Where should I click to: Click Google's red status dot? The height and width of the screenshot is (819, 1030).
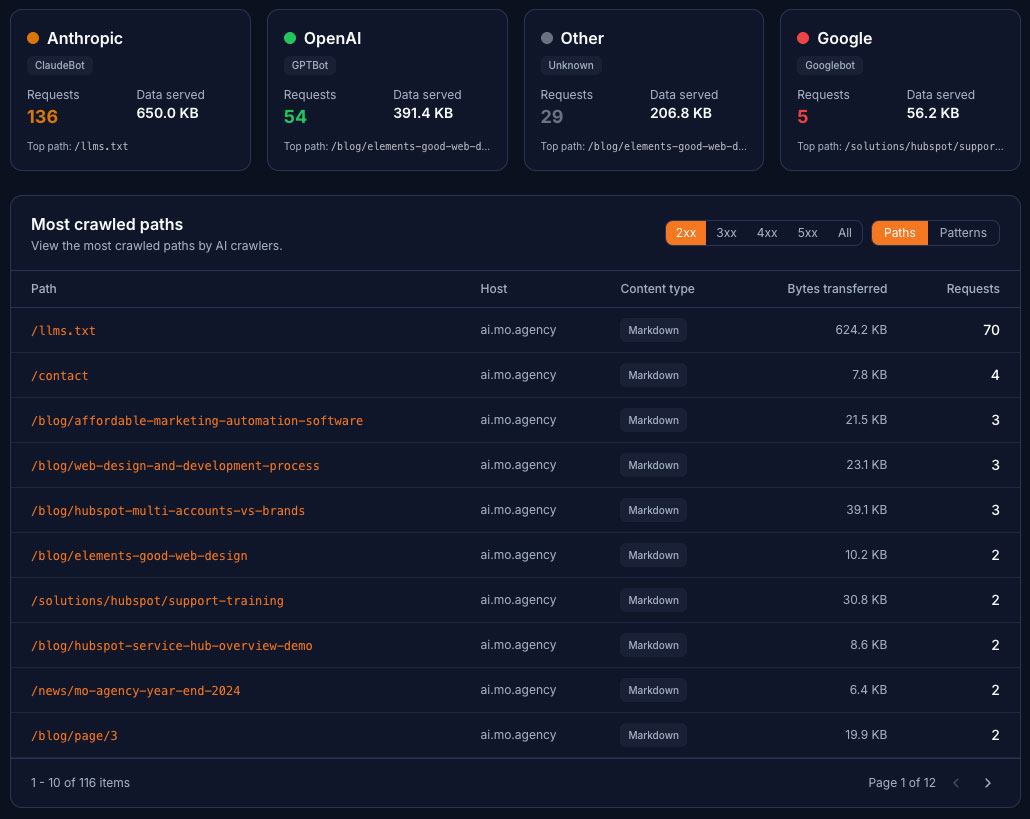(803, 38)
